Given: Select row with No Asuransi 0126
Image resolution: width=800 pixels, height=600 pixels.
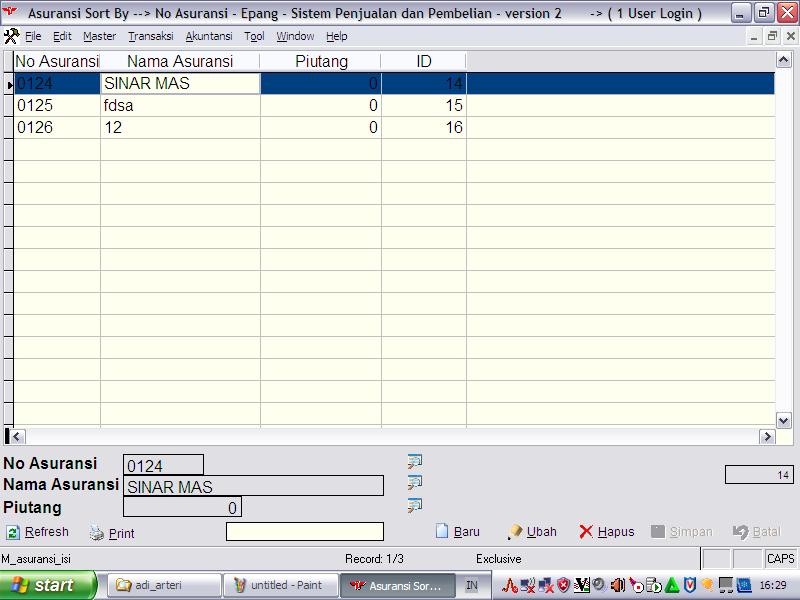Looking at the screenshot, I should click(x=56, y=127).
